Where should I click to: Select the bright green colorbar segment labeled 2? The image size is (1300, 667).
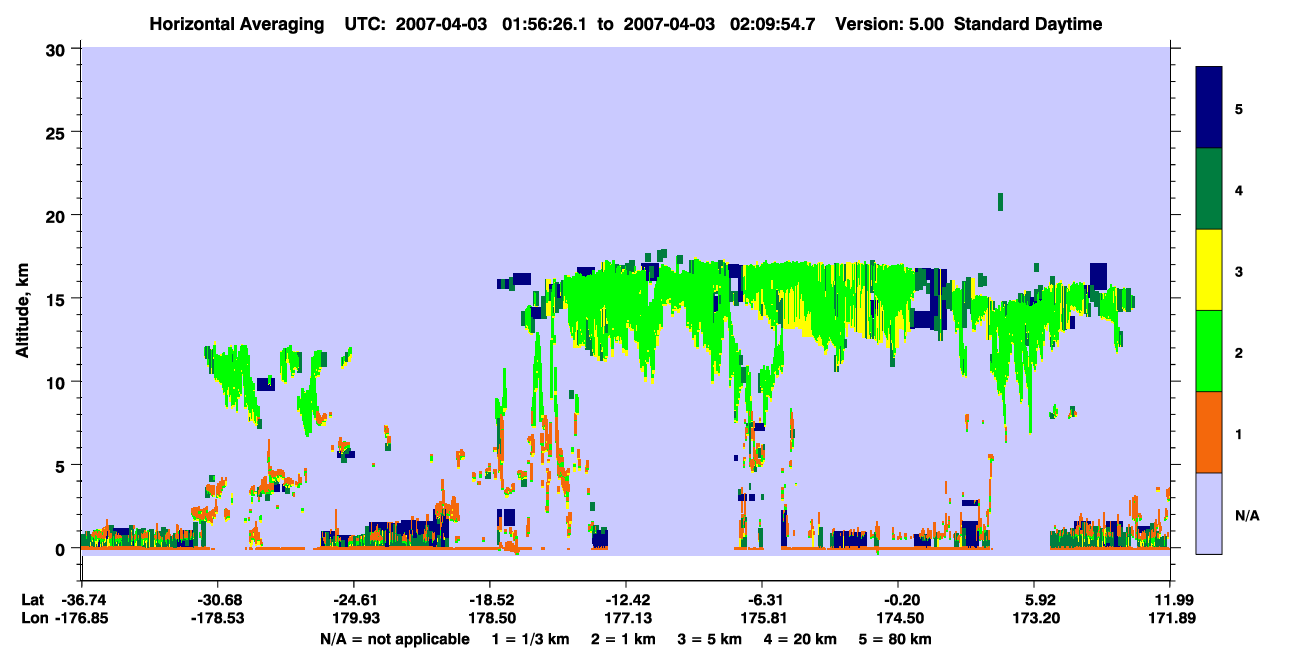(1209, 351)
